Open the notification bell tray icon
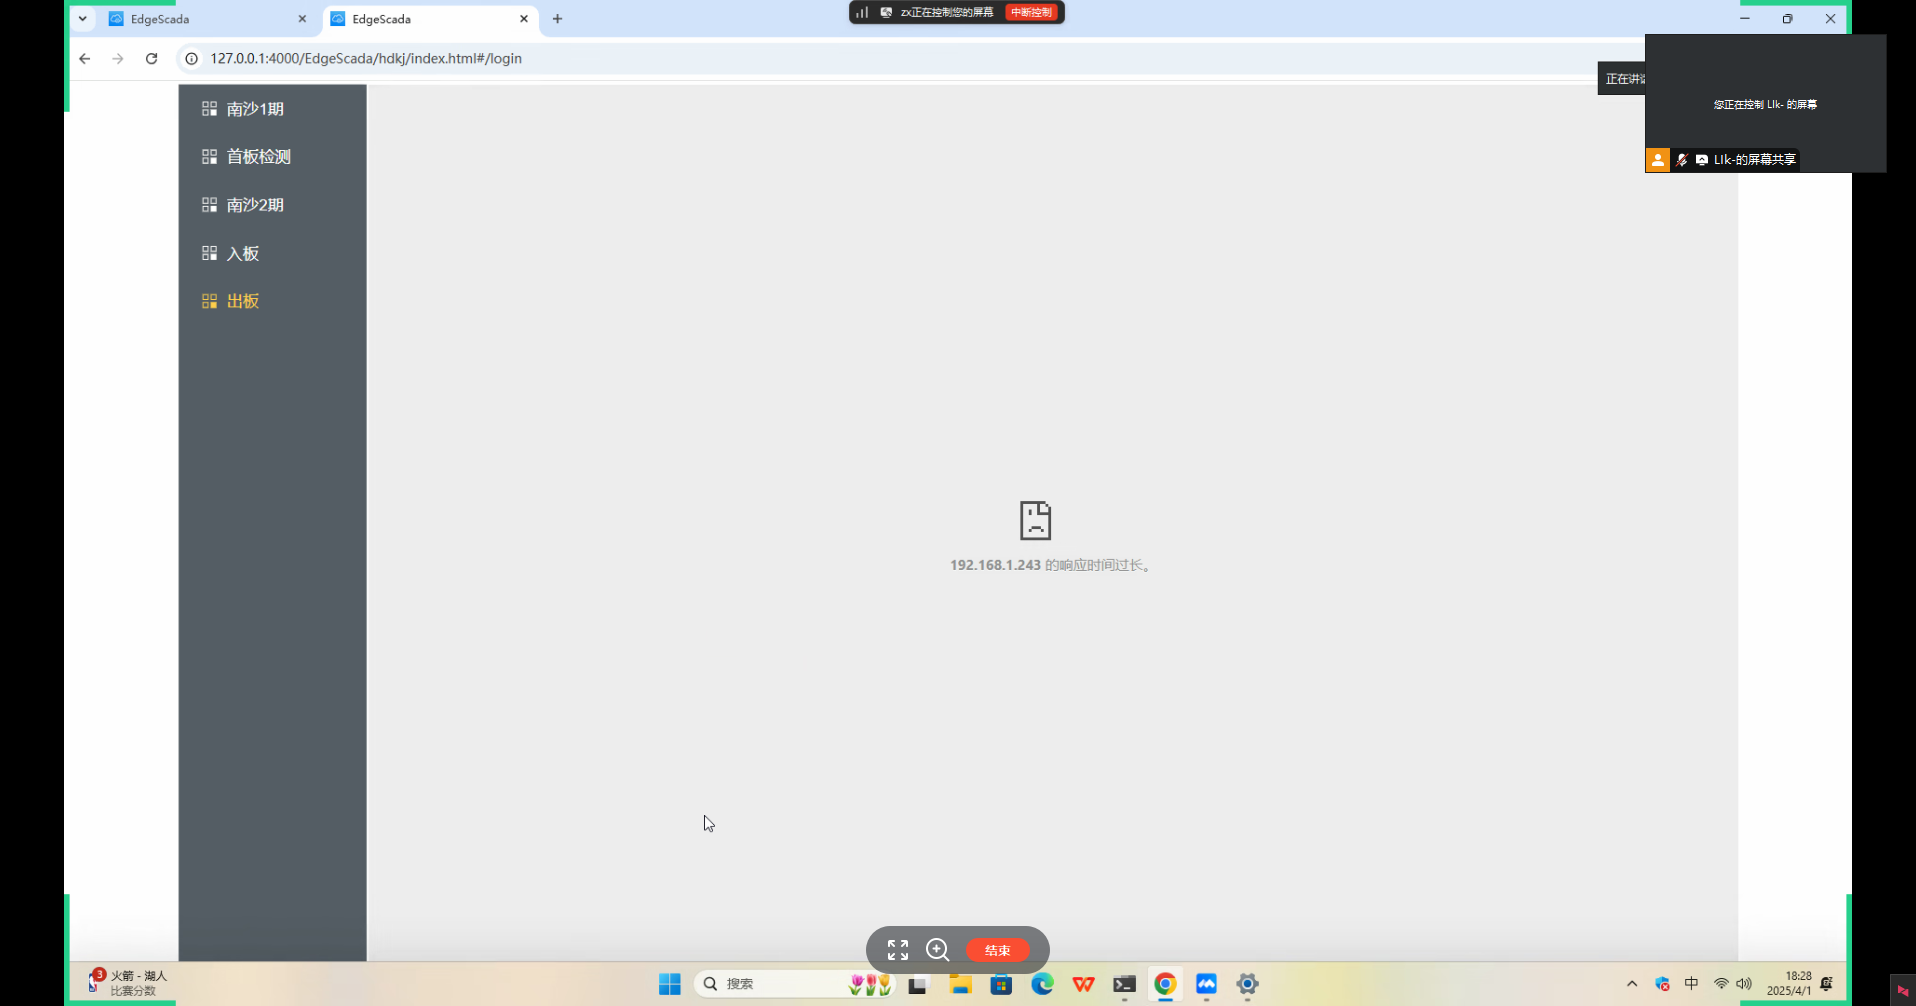 point(1827,984)
